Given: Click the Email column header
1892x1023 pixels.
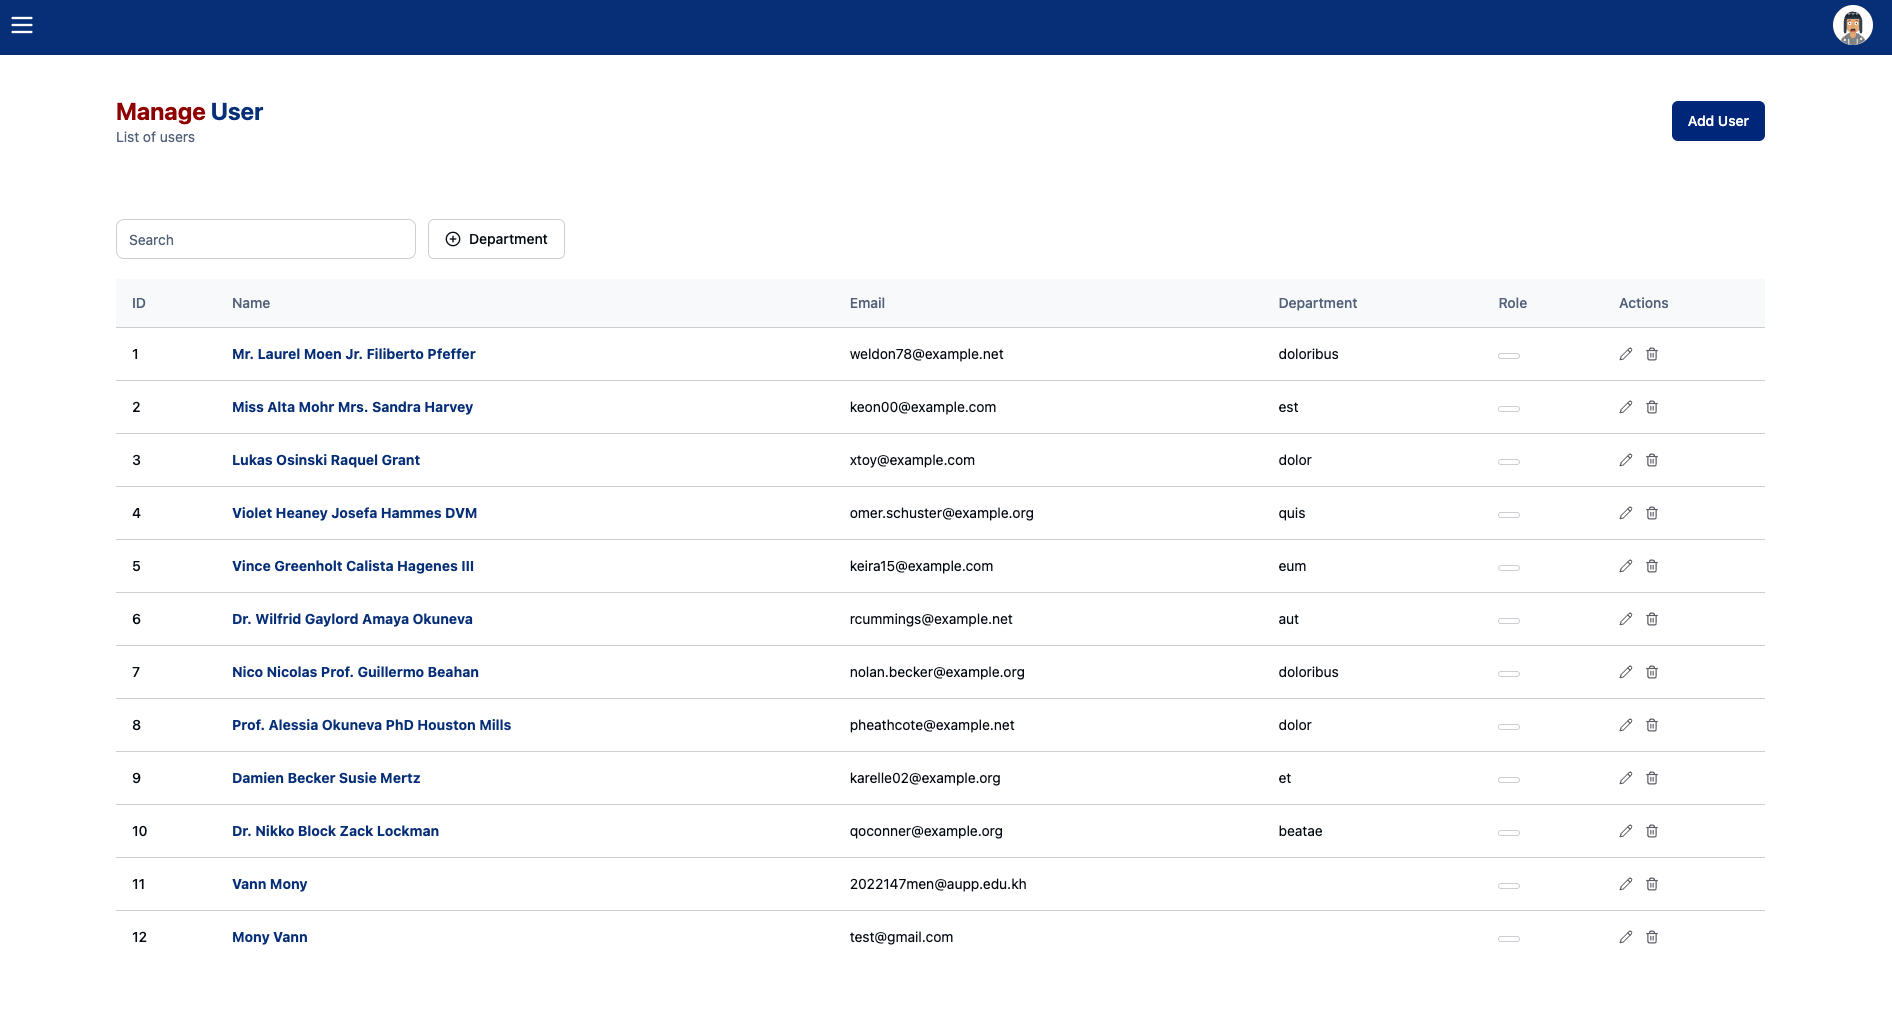Looking at the screenshot, I should click(x=867, y=303).
